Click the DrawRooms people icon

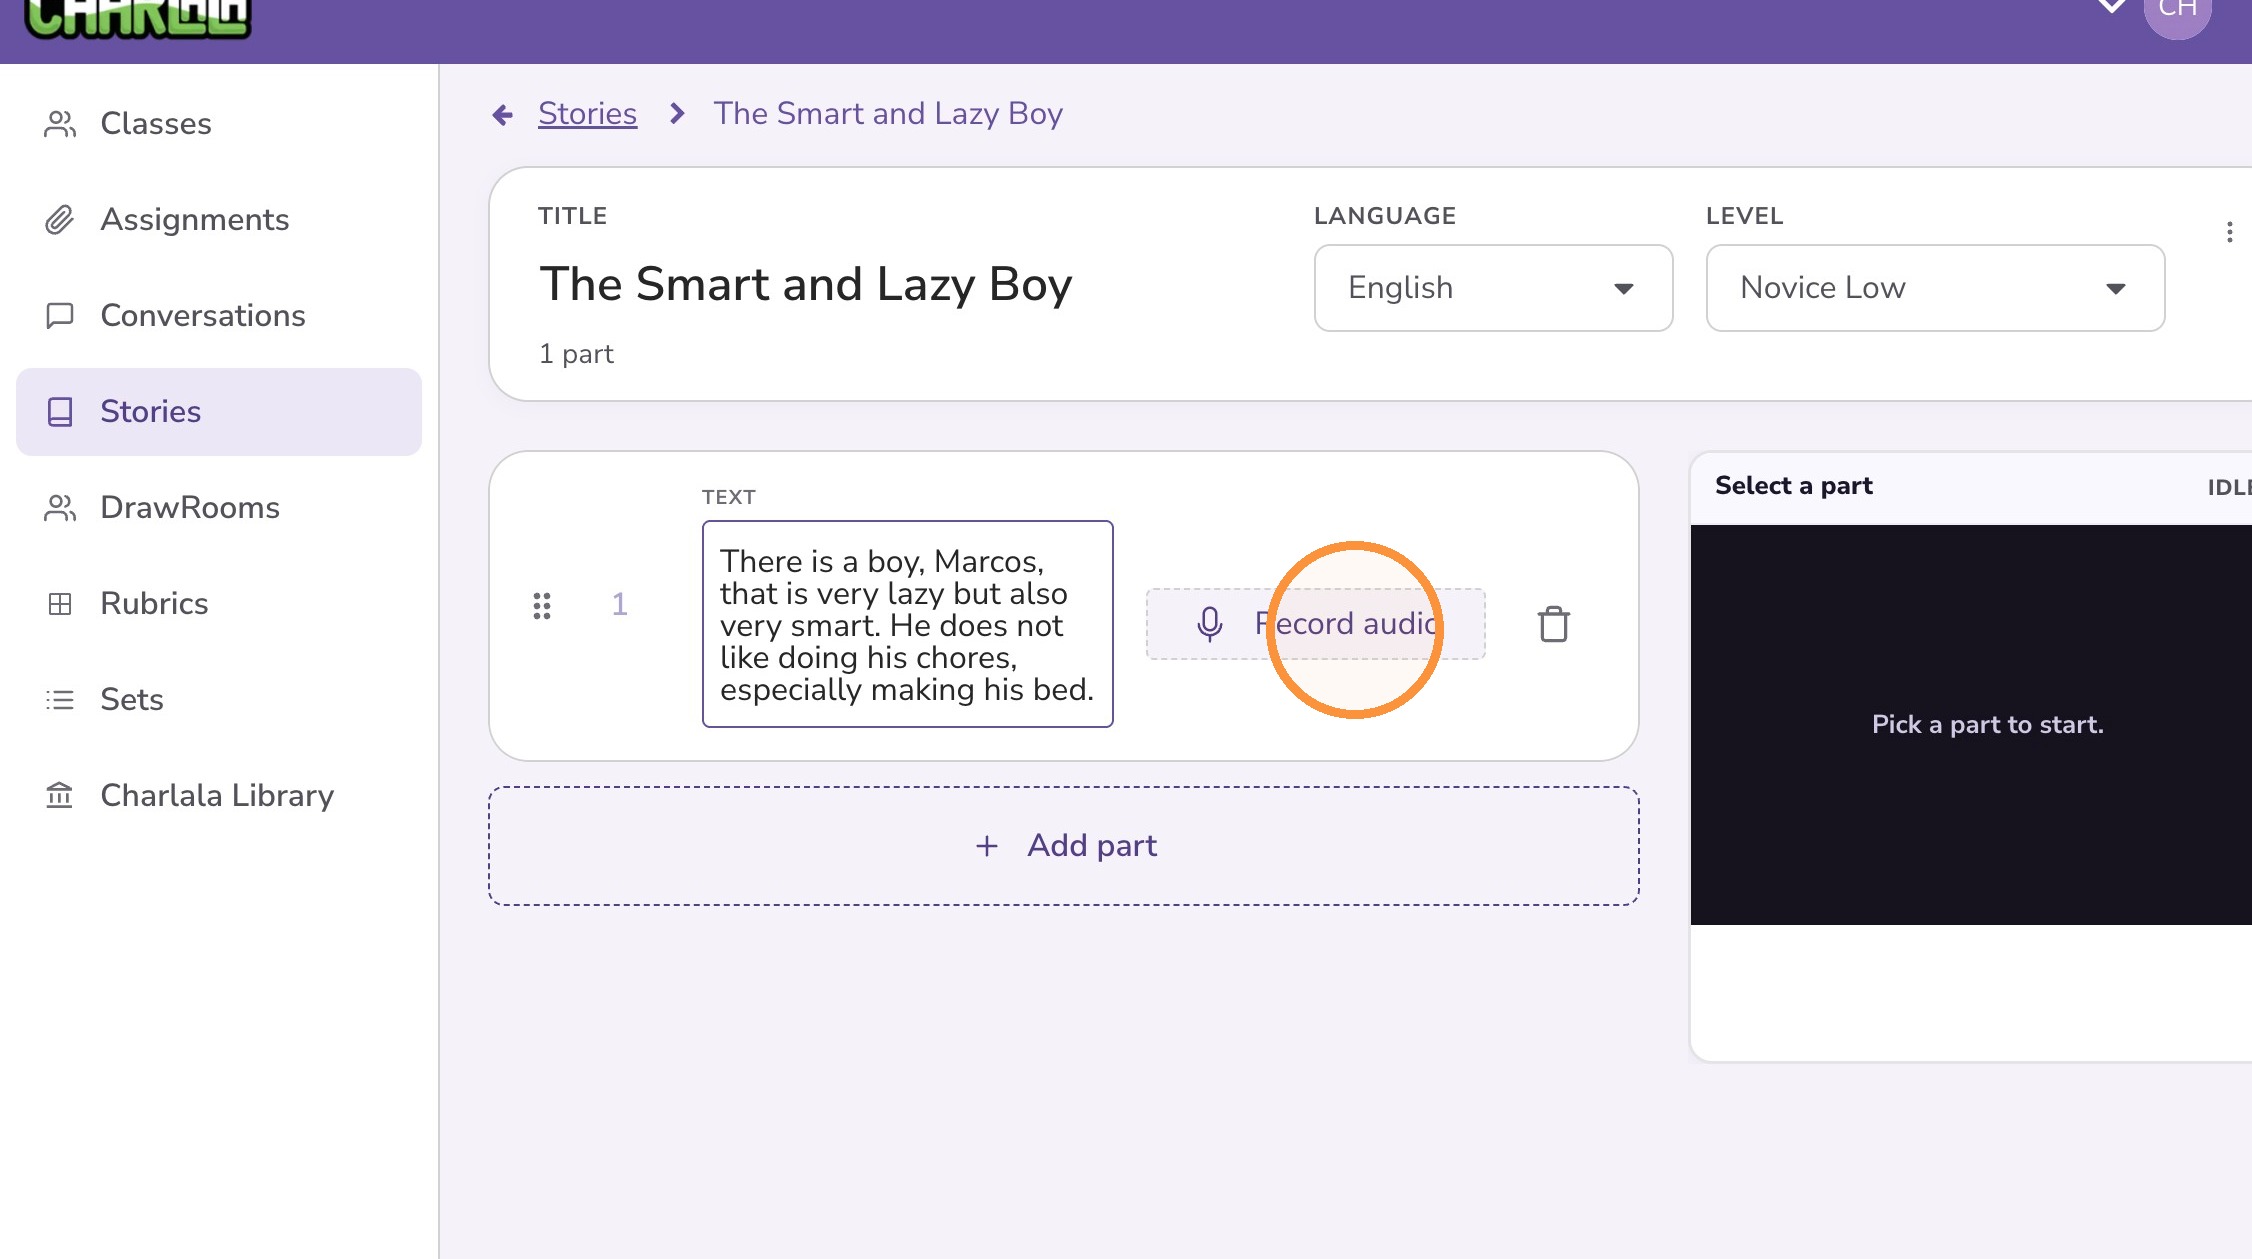60,508
